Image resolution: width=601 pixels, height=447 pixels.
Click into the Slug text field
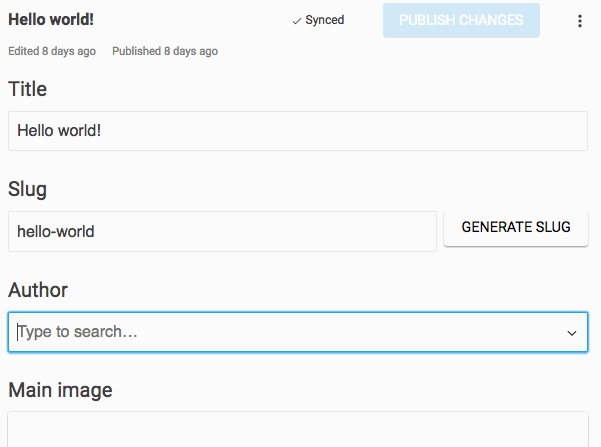[222, 231]
